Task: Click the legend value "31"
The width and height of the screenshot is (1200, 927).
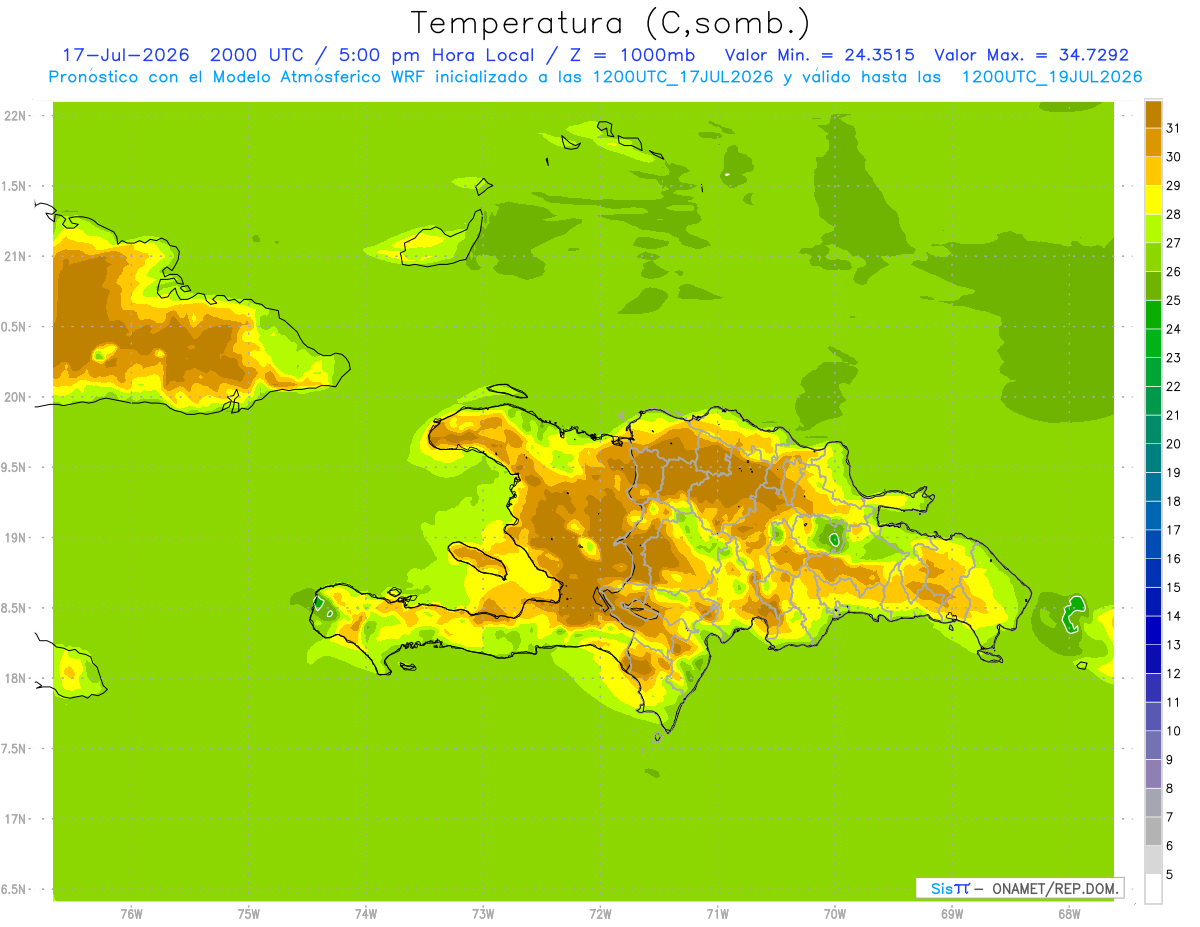Action: click(1175, 128)
